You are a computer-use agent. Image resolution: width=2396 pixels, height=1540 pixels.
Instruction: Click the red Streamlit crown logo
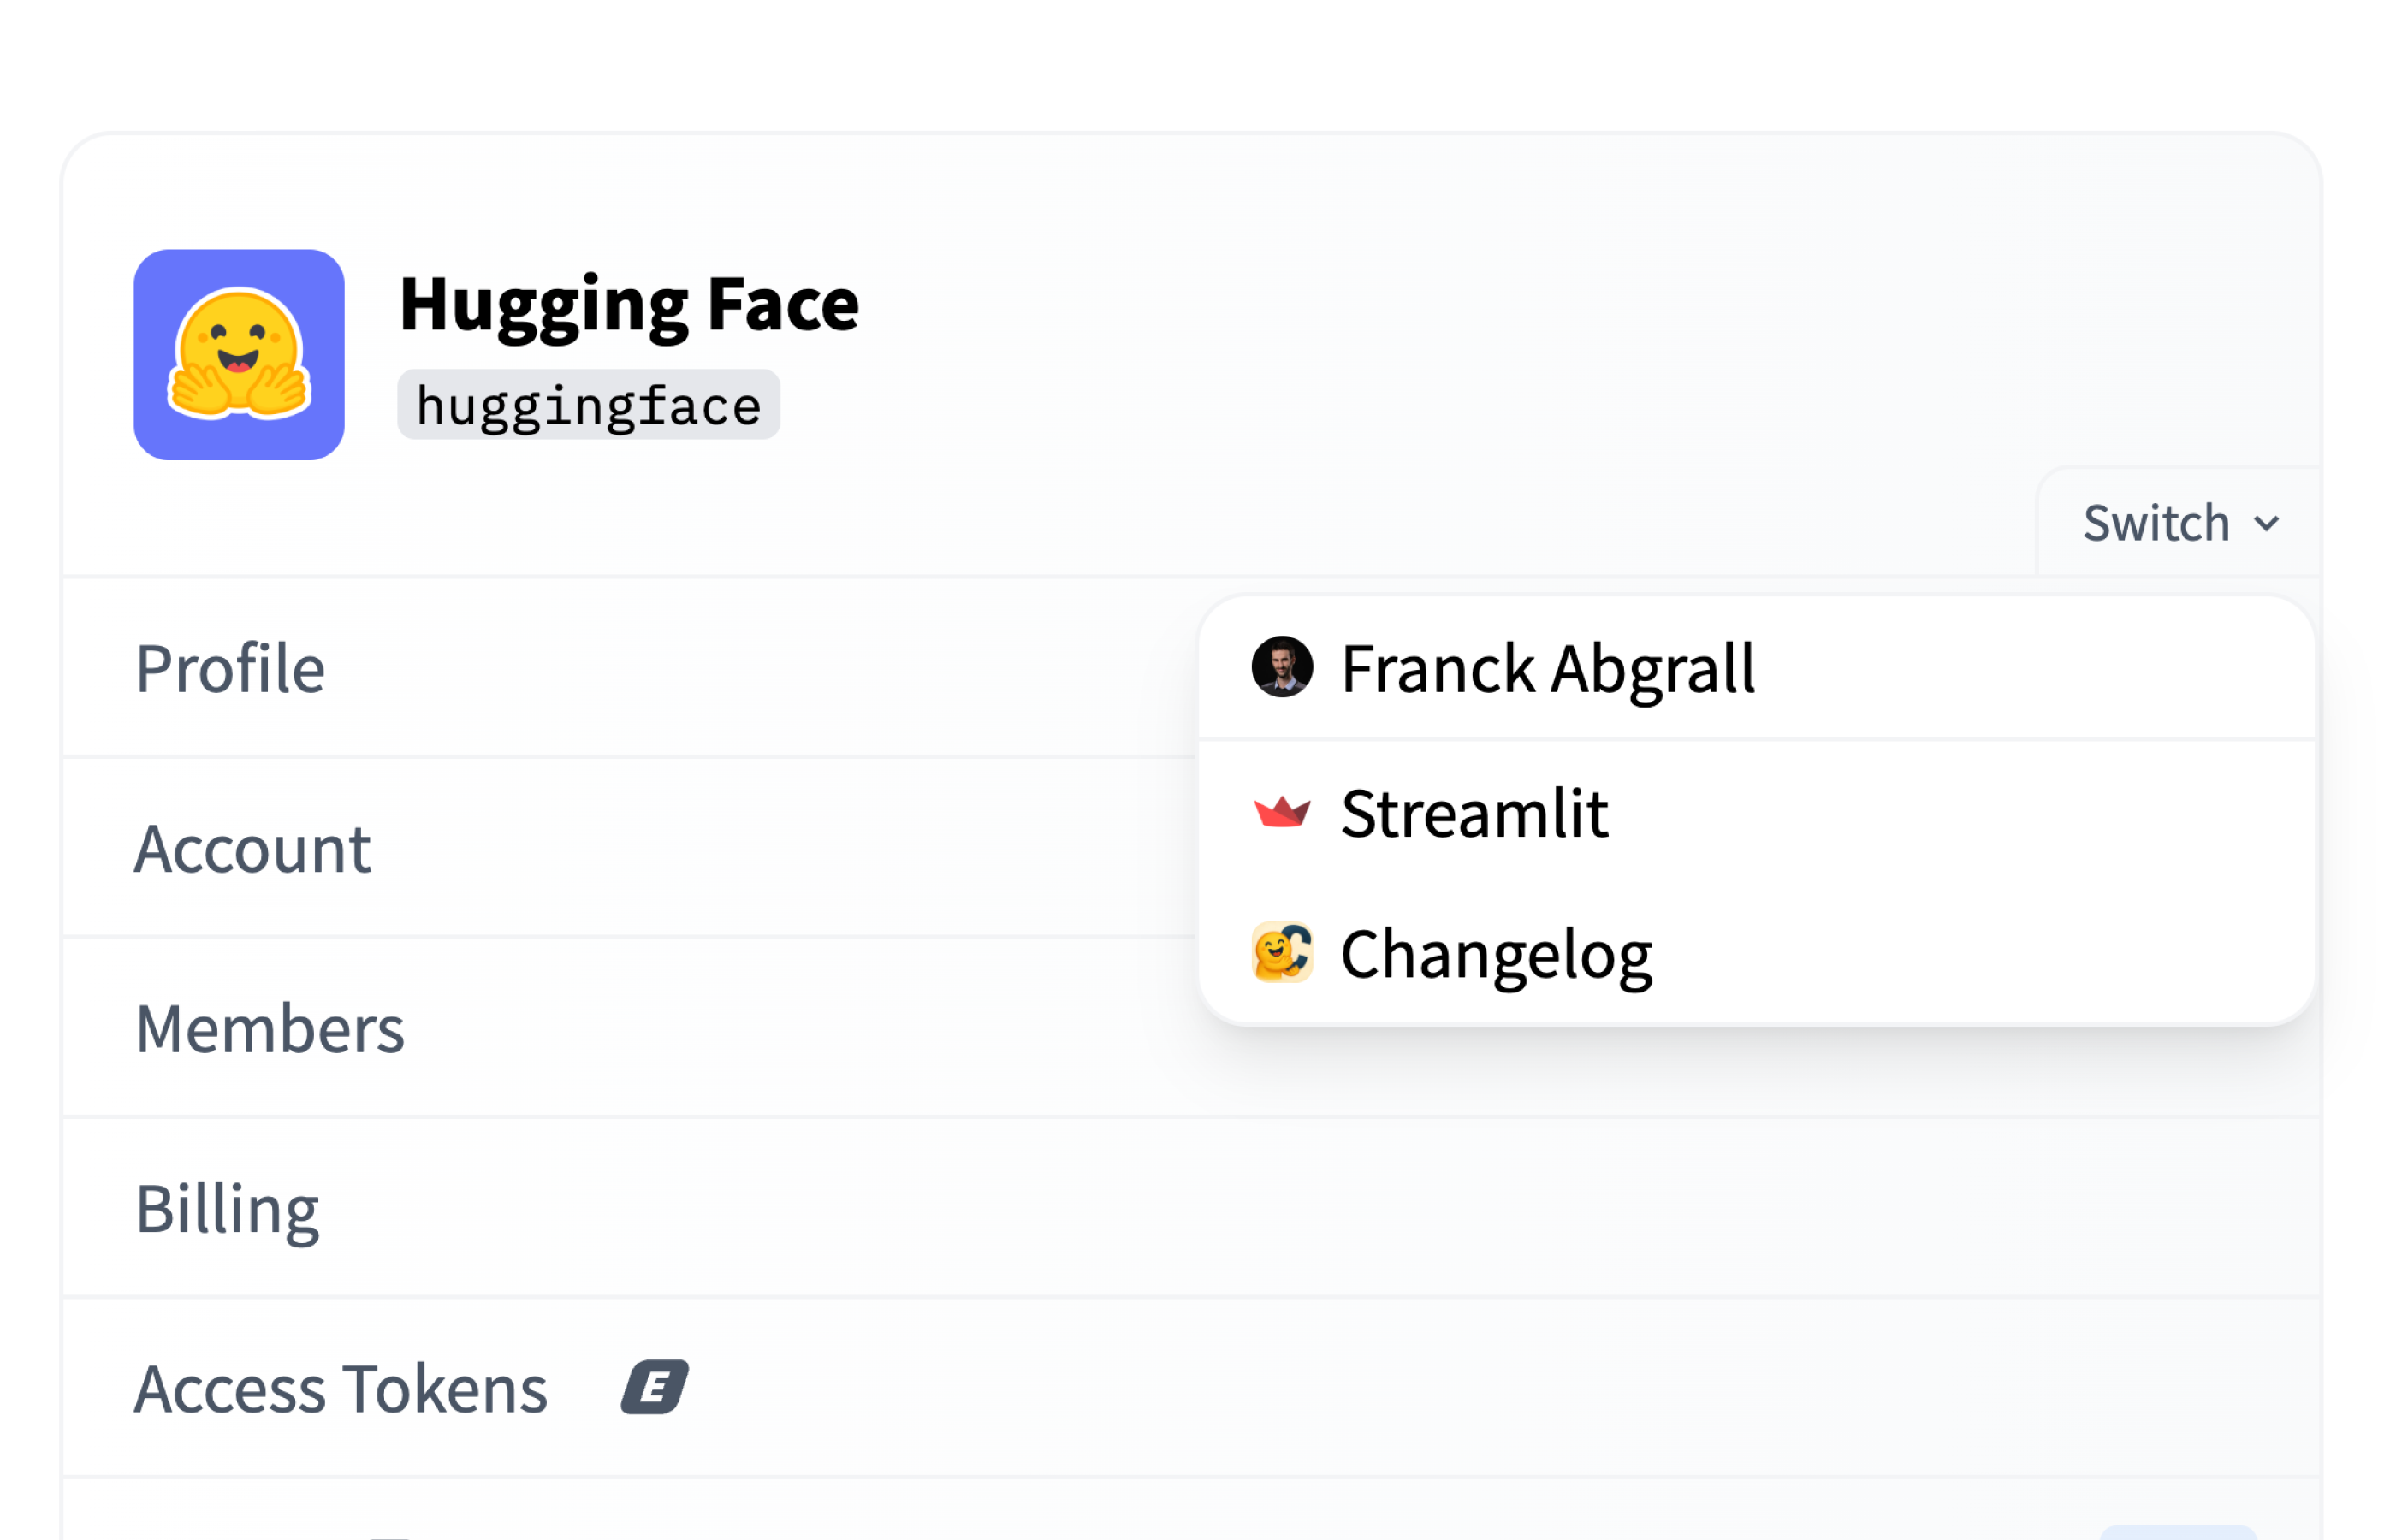tap(1281, 811)
